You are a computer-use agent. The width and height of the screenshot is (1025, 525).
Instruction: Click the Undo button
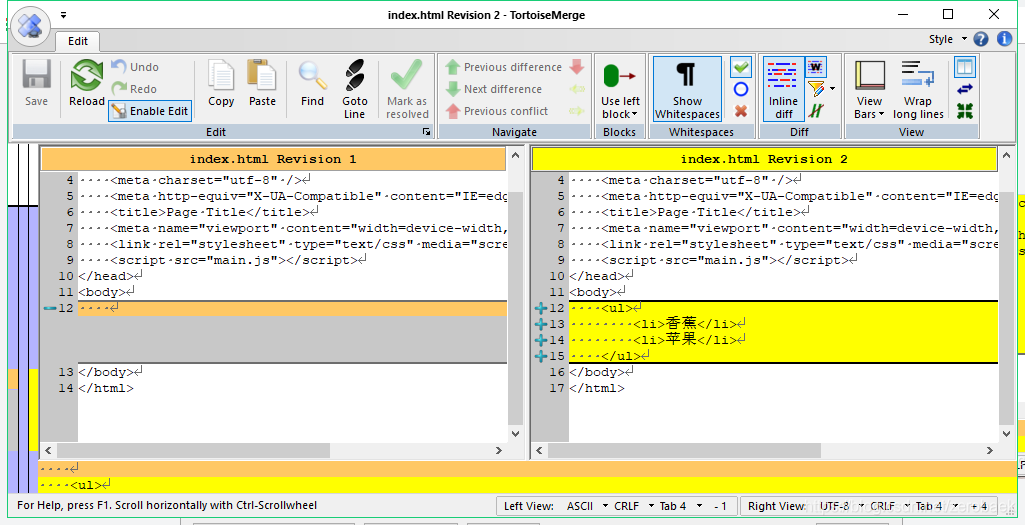[135, 67]
